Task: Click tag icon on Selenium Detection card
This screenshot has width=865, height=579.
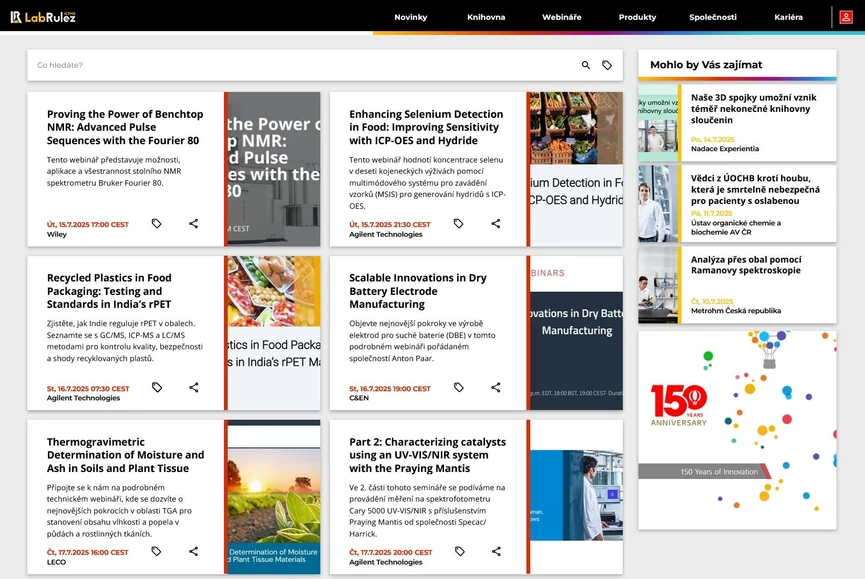Action: point(458,223)
